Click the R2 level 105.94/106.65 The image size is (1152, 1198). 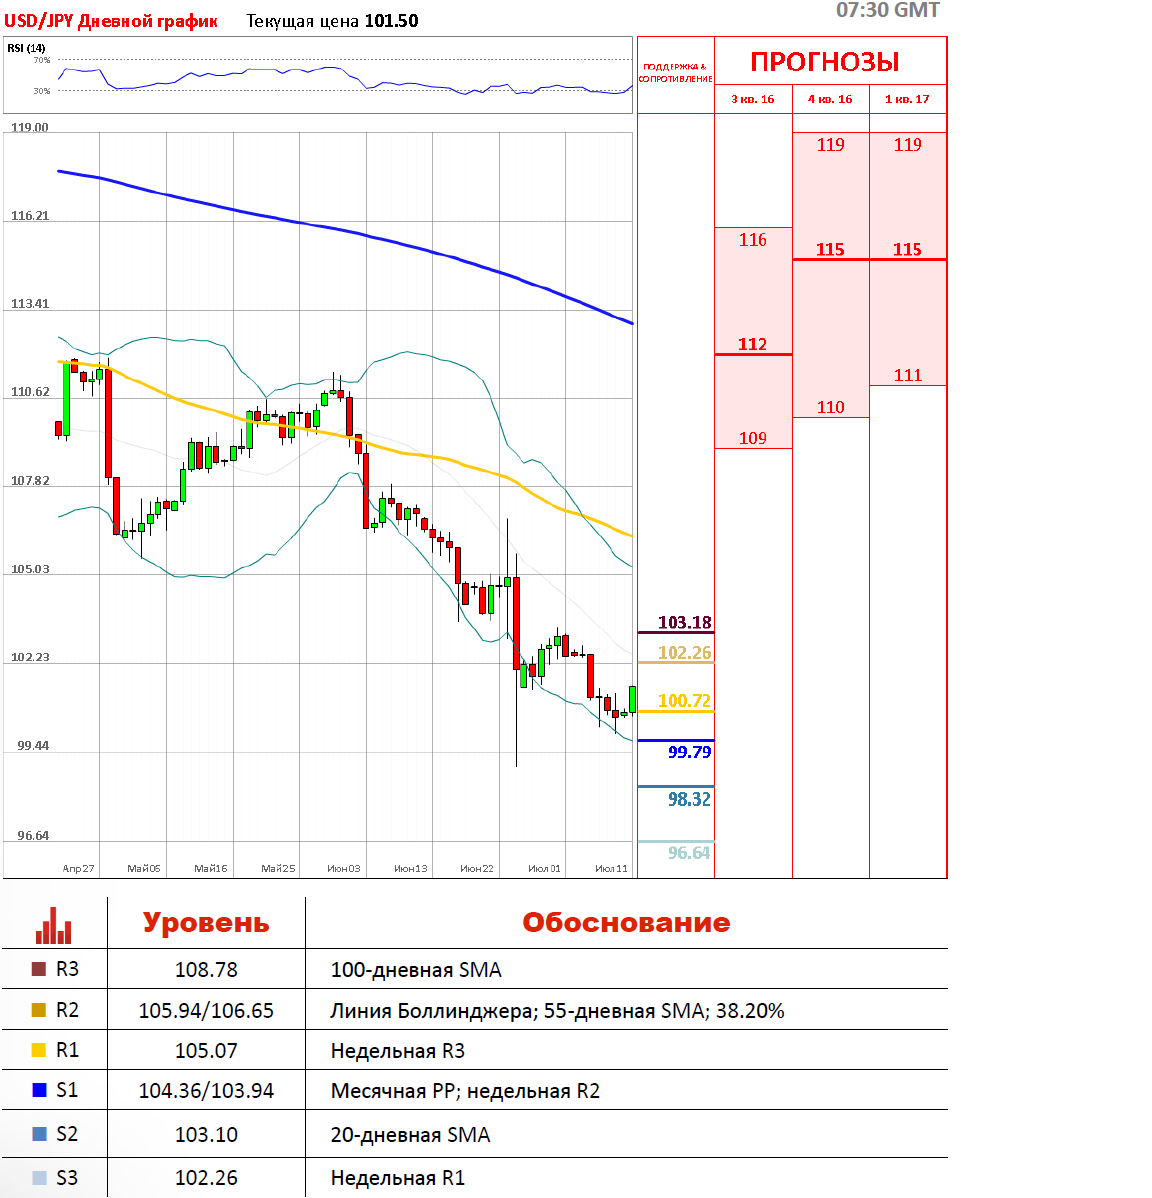point(206,1011)
